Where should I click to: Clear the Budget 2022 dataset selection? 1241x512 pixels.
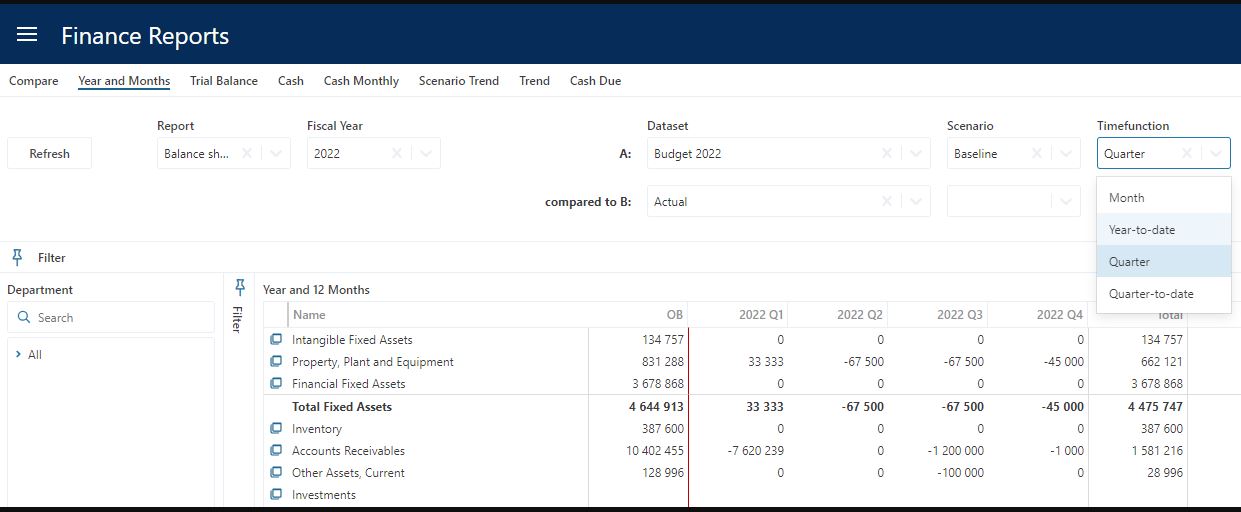887,154
